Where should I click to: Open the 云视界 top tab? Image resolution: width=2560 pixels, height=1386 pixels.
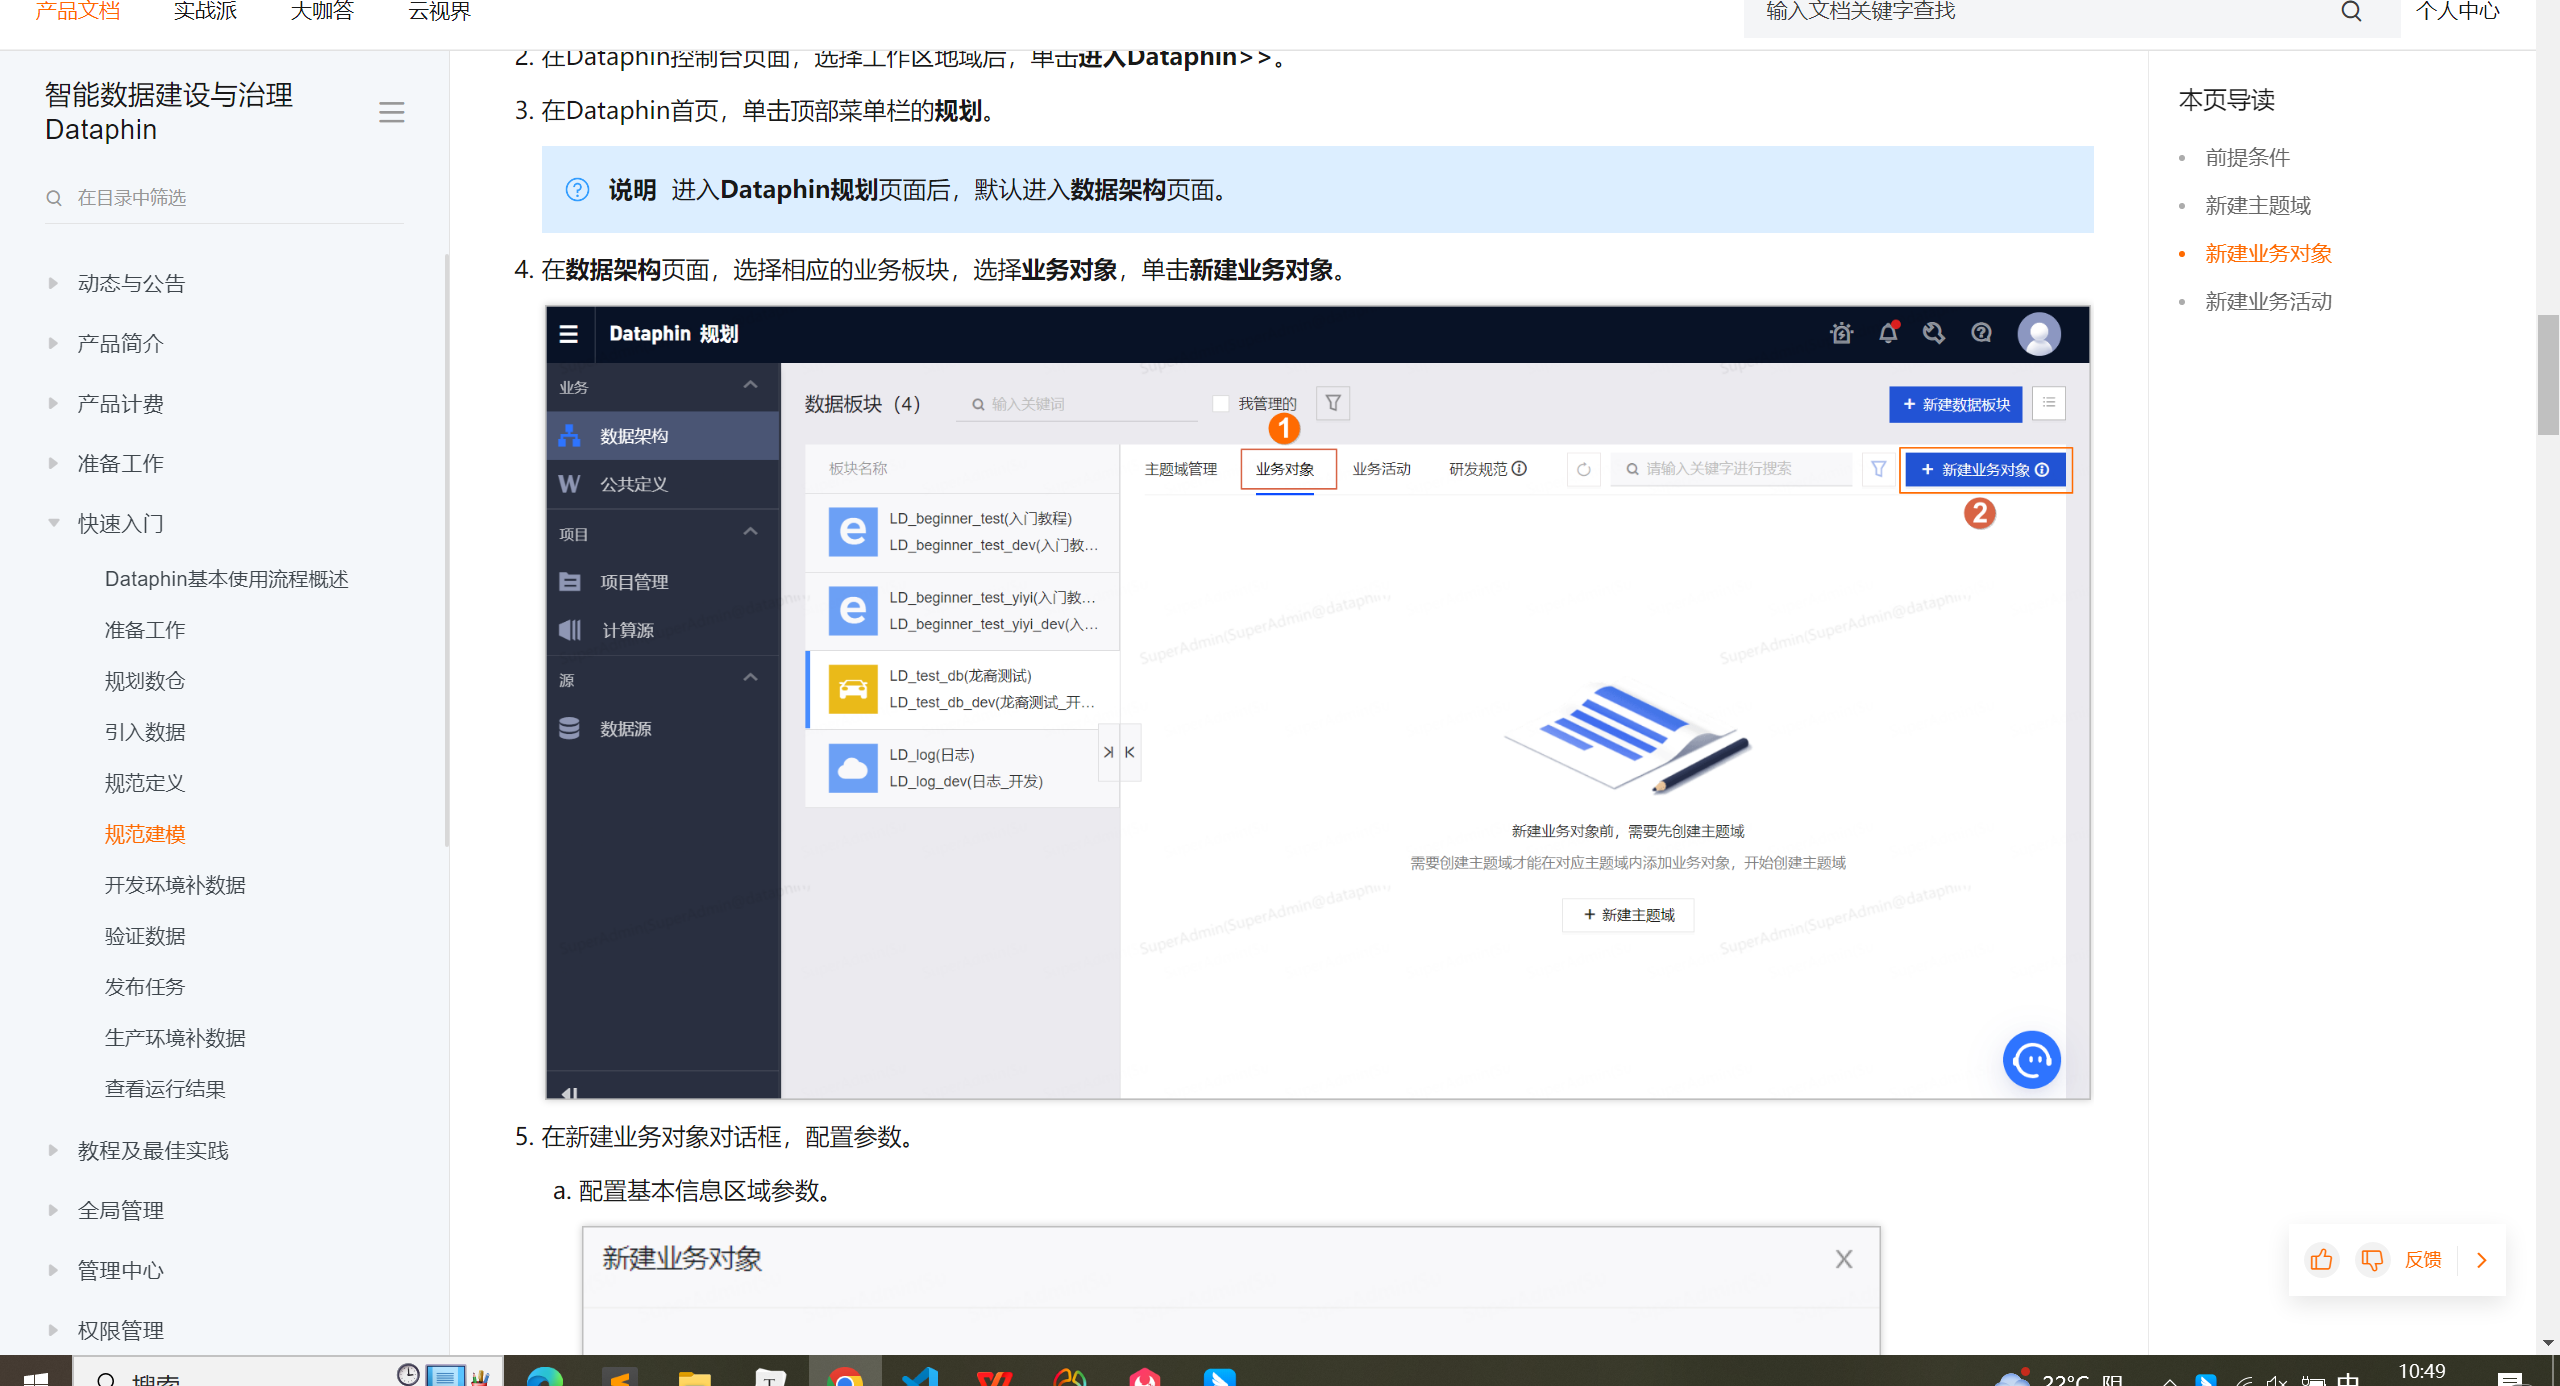439,11
